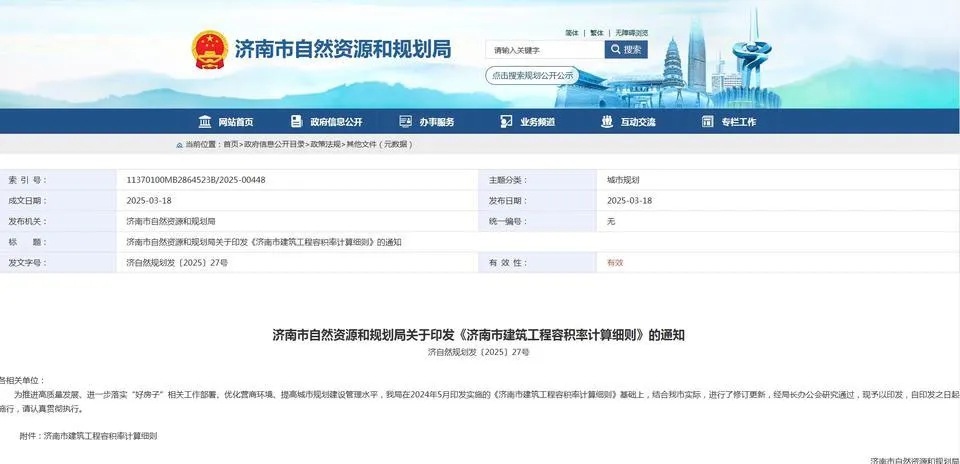Click the 专栏工作 icon
The height and width of the screenshot is (464, 960).
[x=707, y=122]
